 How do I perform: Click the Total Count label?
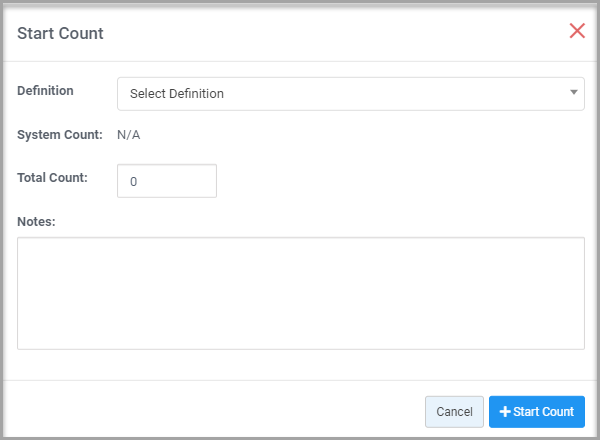52,178
